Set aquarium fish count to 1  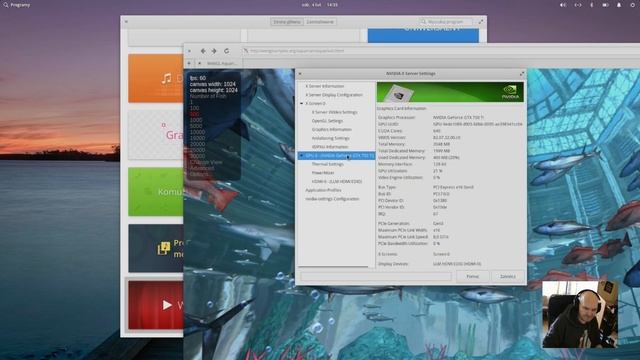click(x=191, y=102)
